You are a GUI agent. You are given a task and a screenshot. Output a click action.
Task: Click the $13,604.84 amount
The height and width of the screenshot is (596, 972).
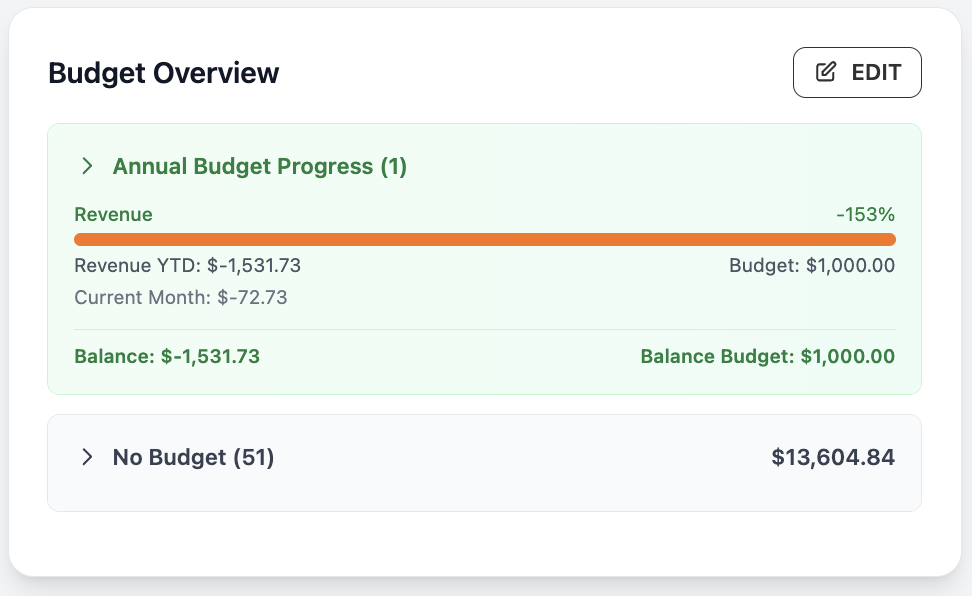point(833,457)
